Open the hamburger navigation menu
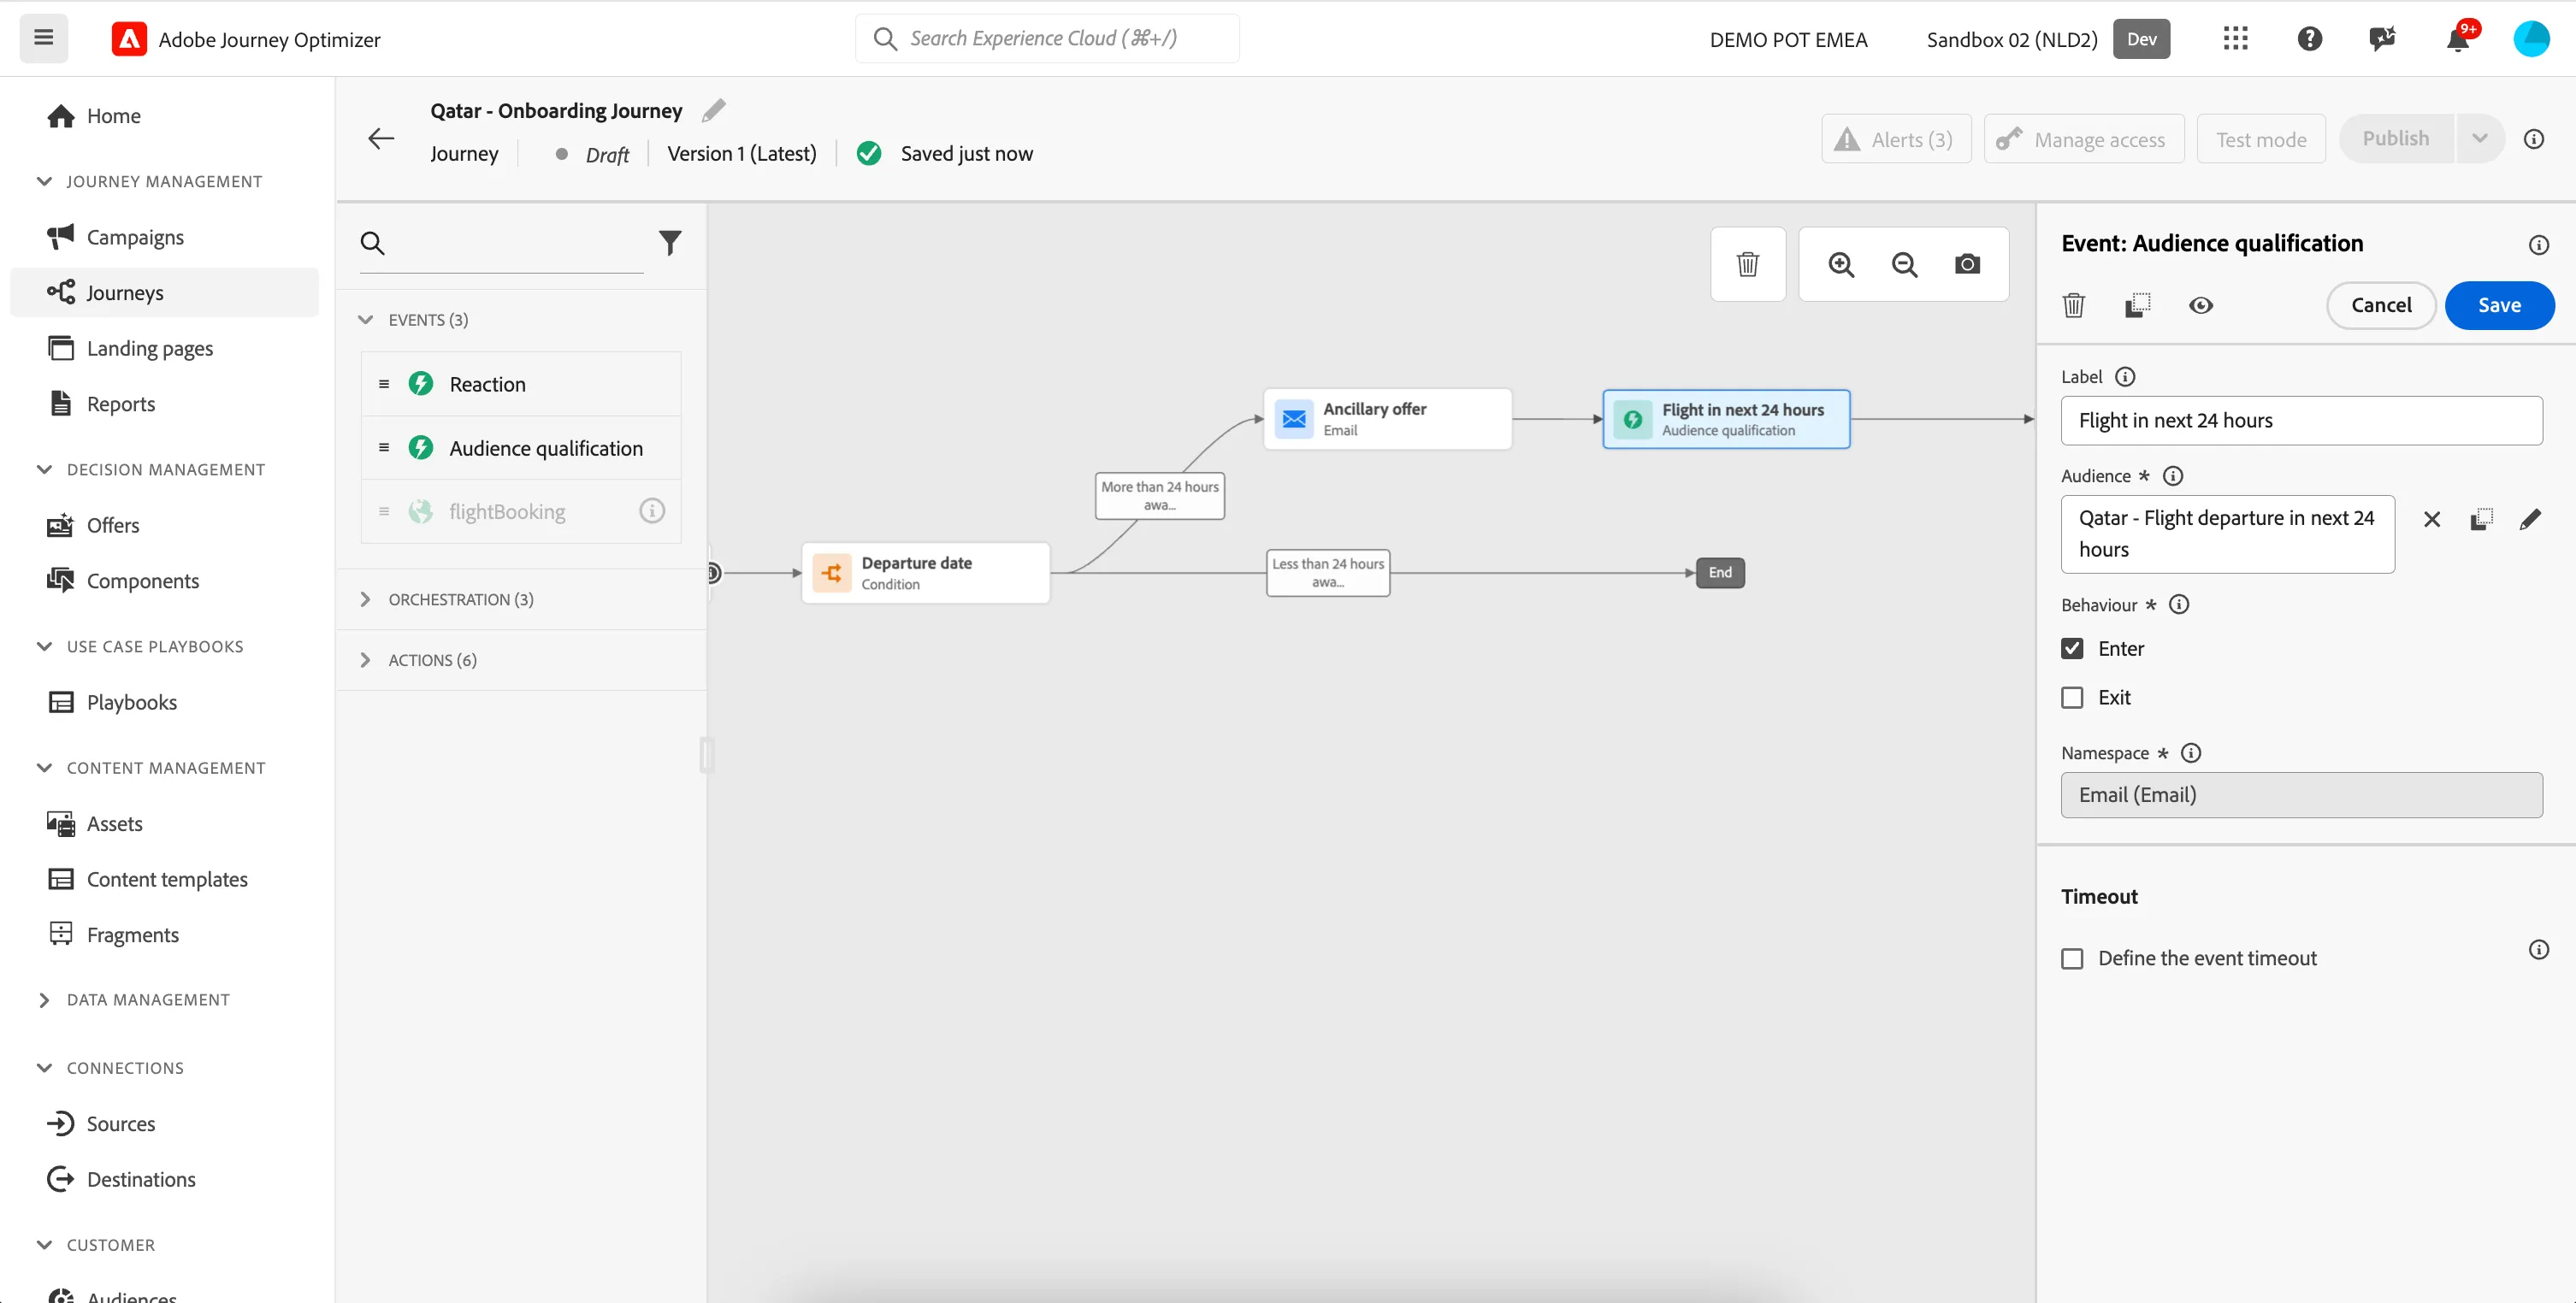 click(43, 38)
